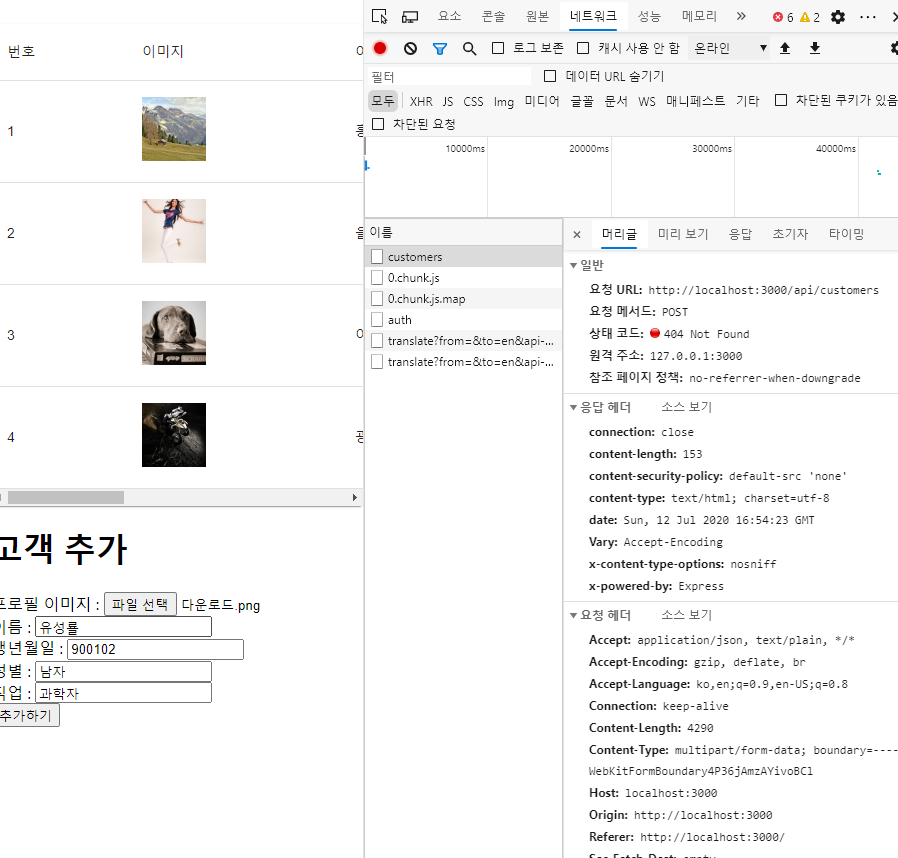Open the Preview (미리 보기) details tab

pyautogui.click(x=683, y=234)
